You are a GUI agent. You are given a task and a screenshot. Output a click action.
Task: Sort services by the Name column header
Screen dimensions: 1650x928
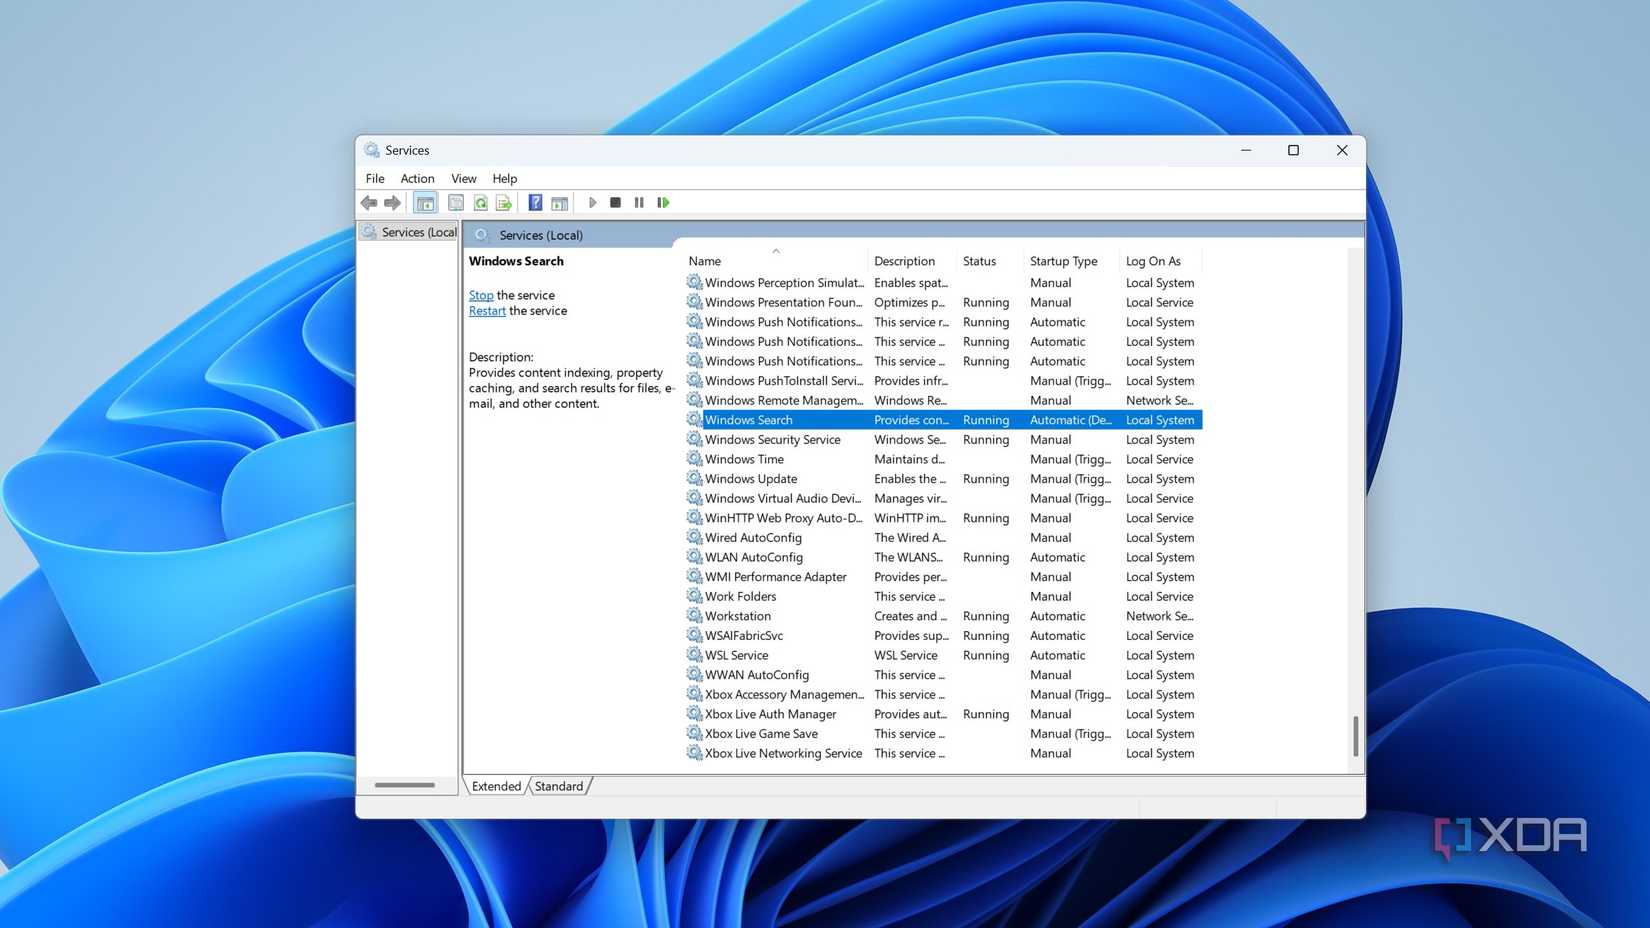[704, 260]
